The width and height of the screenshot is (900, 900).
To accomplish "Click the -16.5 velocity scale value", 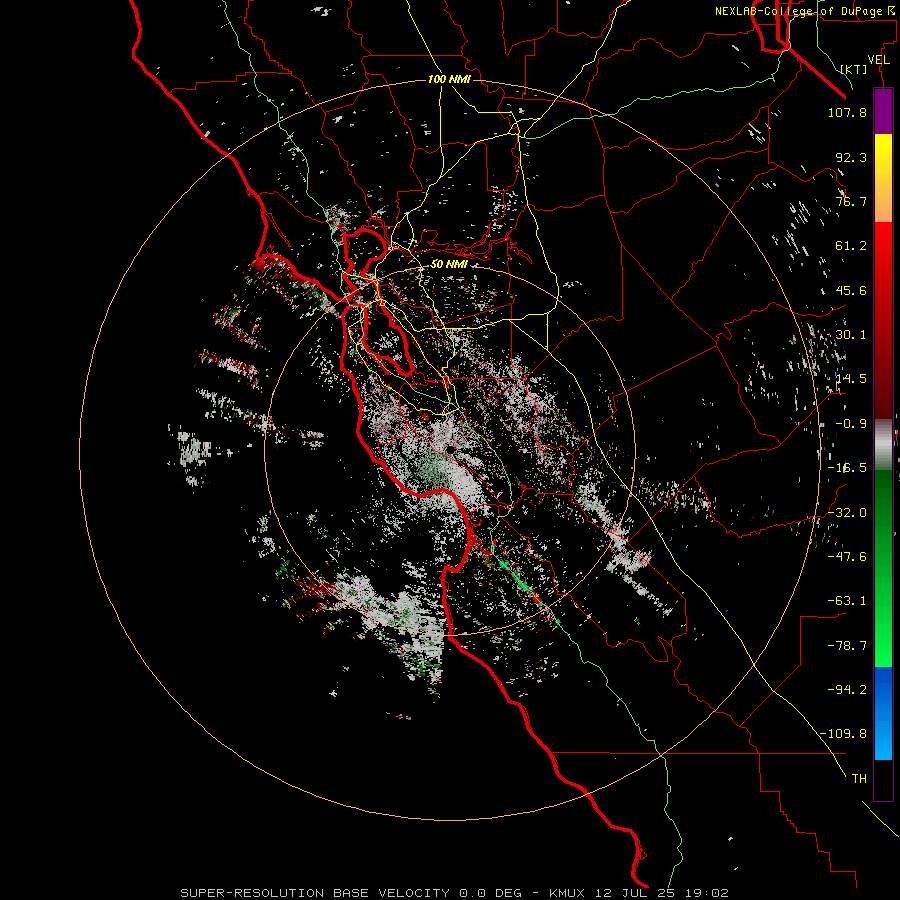I will click(847, 468).
